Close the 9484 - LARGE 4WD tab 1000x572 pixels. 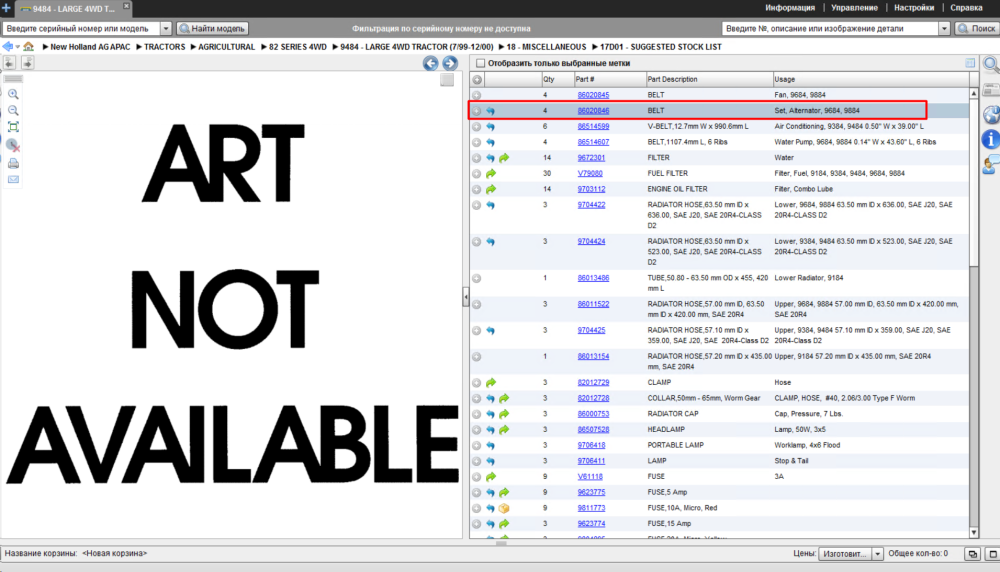(x=126, y=6)
